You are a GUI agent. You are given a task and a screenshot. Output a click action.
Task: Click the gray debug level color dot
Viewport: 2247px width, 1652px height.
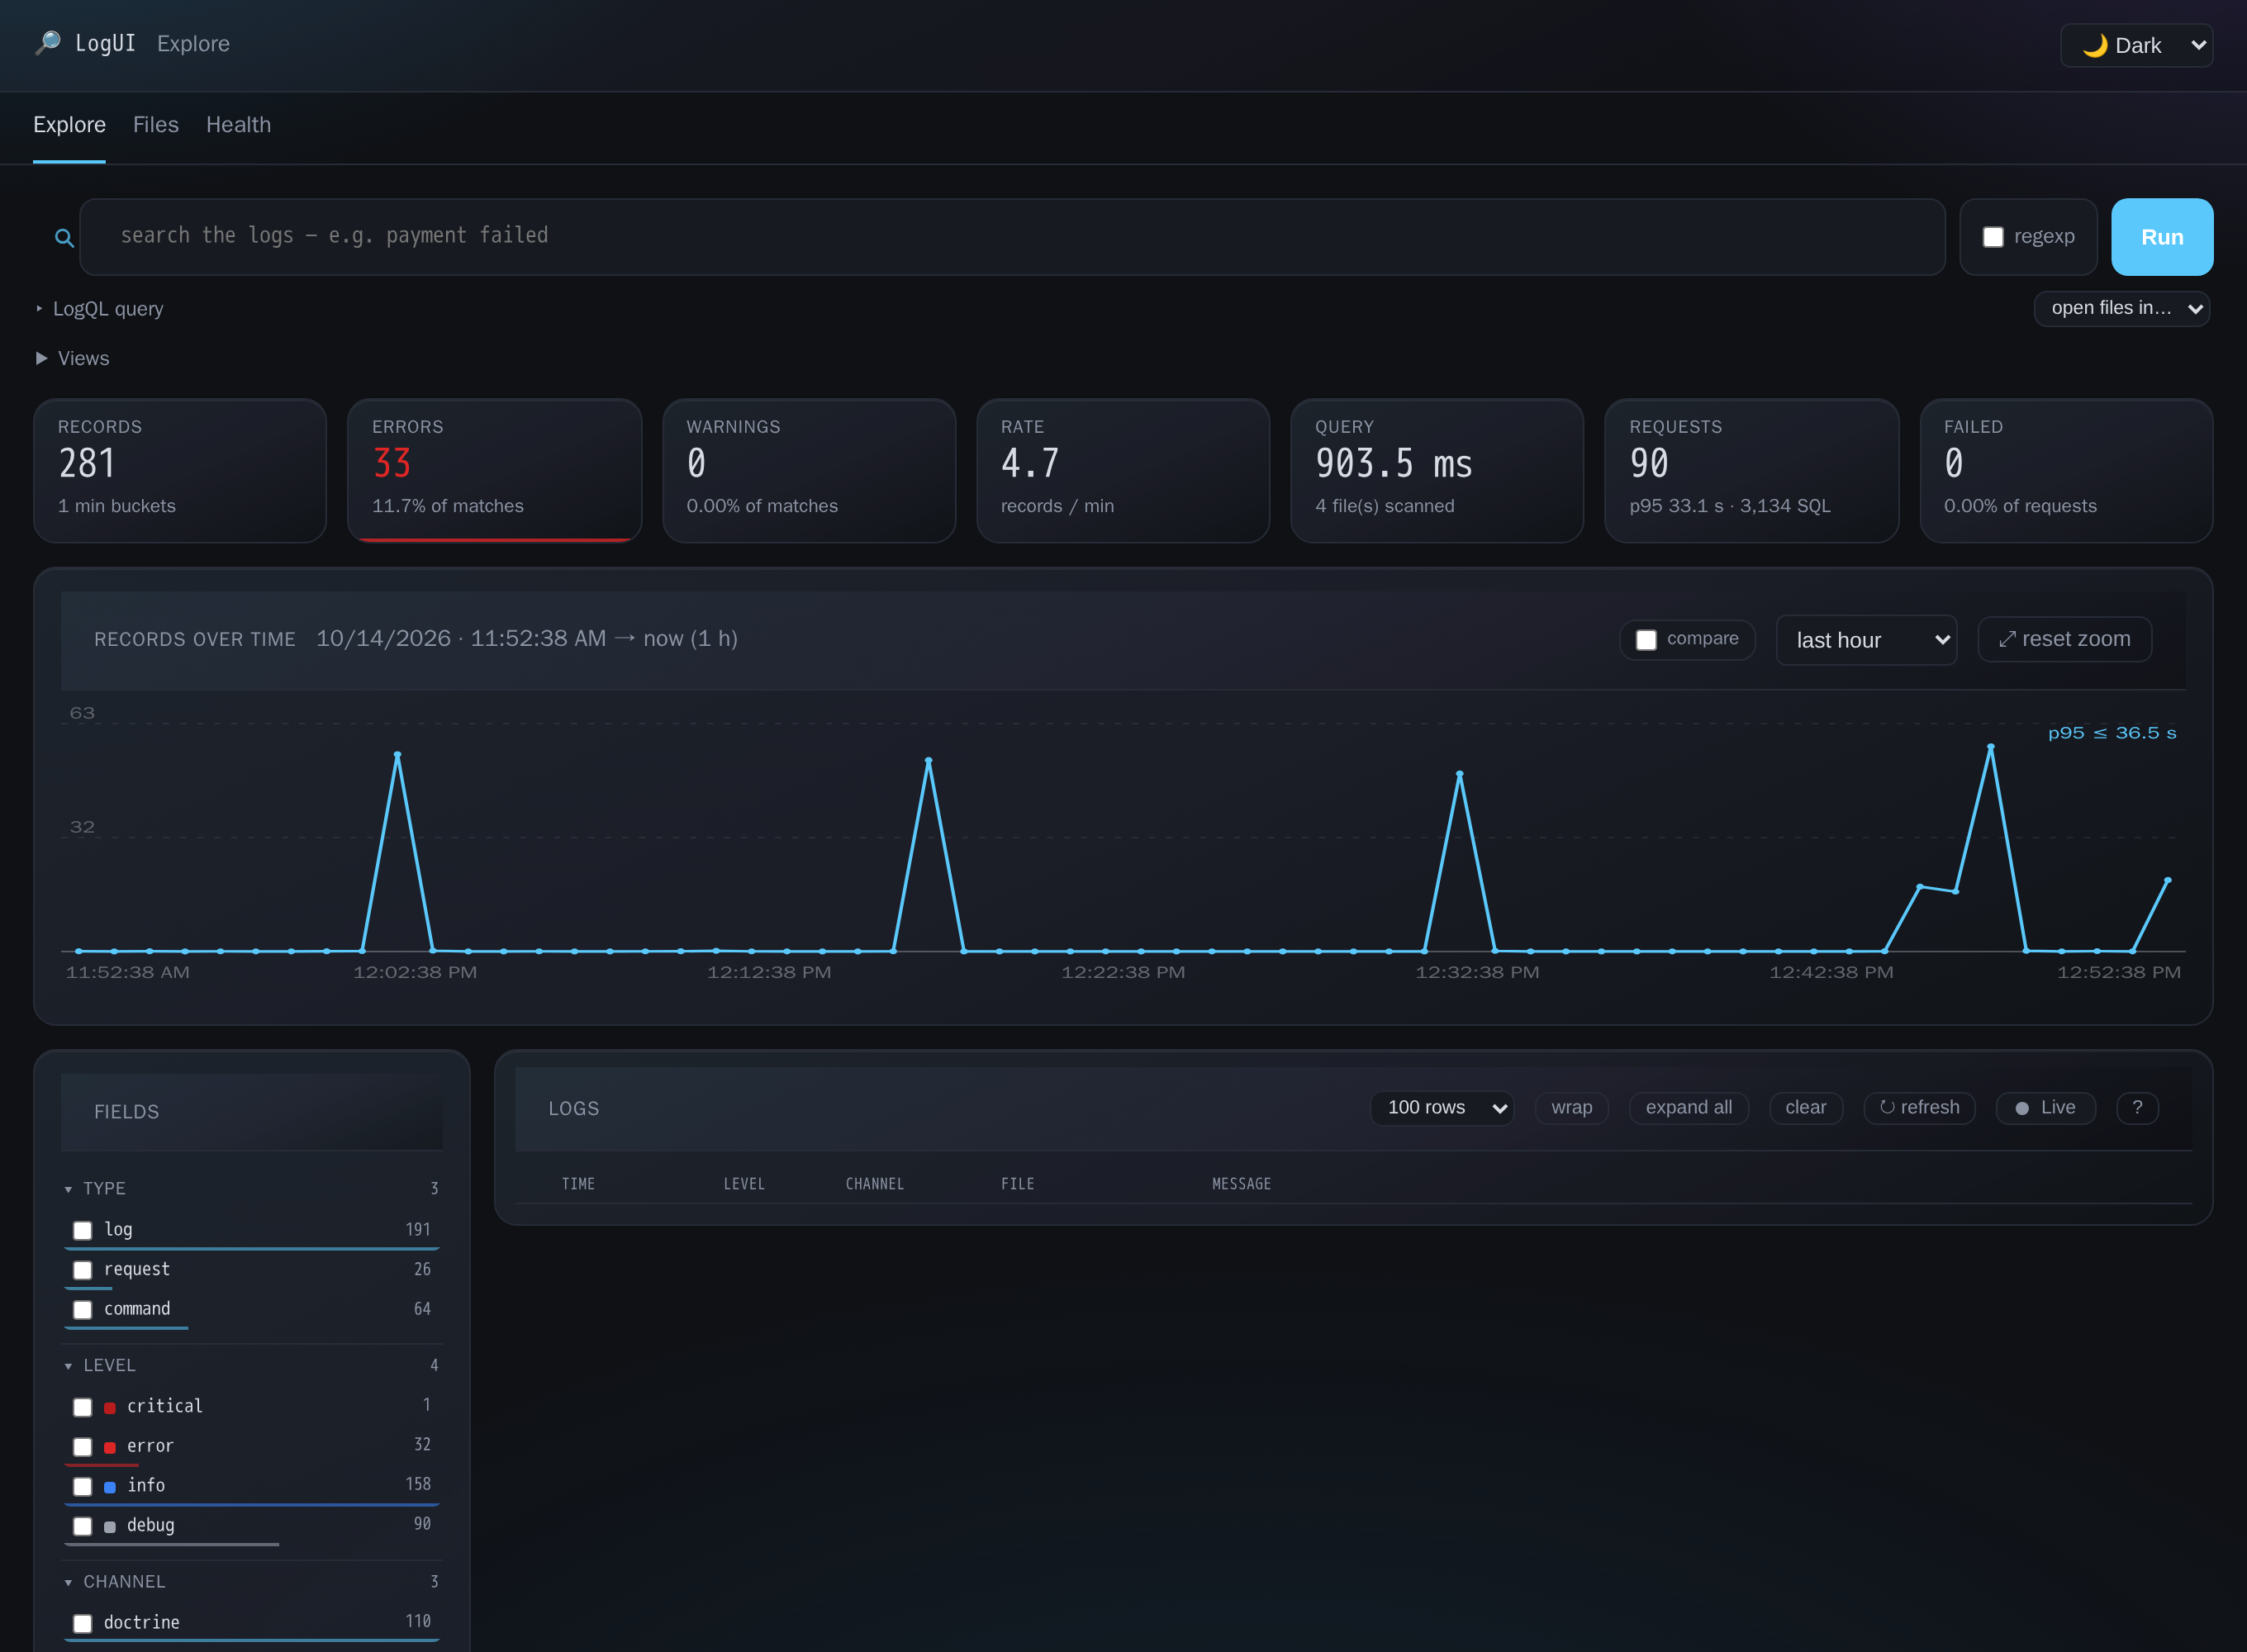click(x=110, y=1527)
